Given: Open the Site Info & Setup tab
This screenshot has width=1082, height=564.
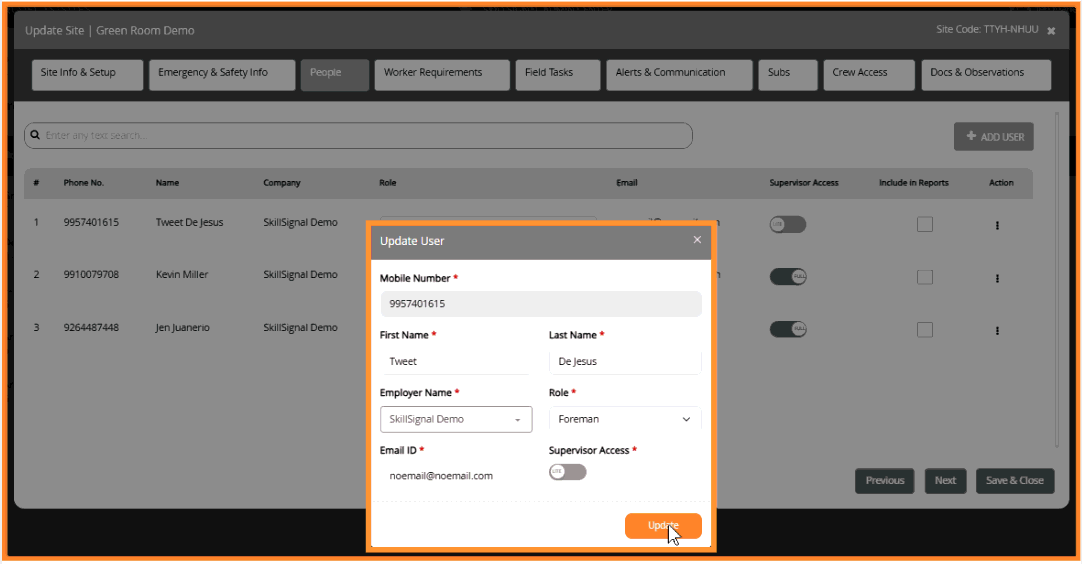Looking at the screenshot, I should (87, 75).
